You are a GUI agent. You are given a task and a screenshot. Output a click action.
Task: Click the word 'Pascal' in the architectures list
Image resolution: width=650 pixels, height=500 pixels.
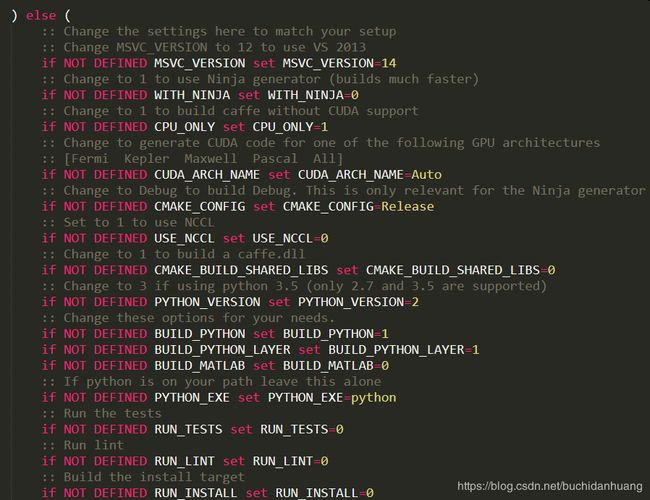pos(275,159)
